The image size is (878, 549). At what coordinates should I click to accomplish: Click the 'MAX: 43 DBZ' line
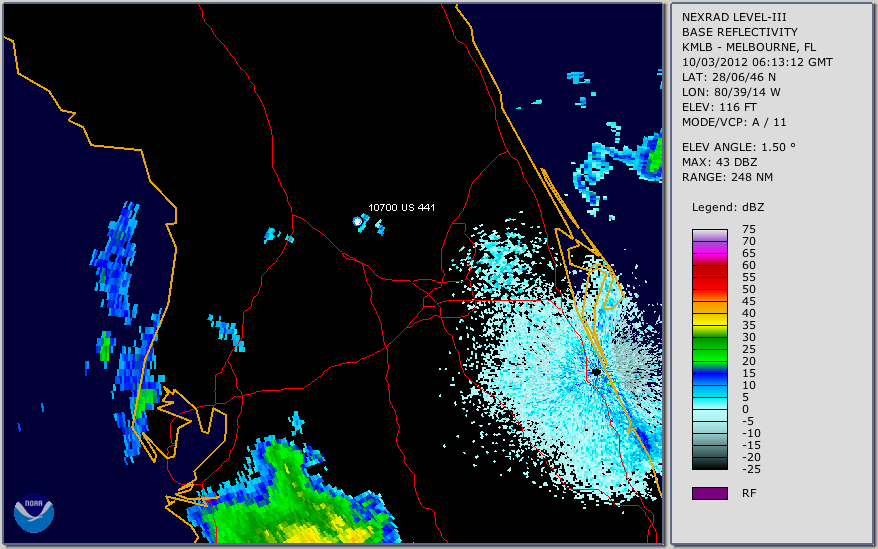pos(719,162)
